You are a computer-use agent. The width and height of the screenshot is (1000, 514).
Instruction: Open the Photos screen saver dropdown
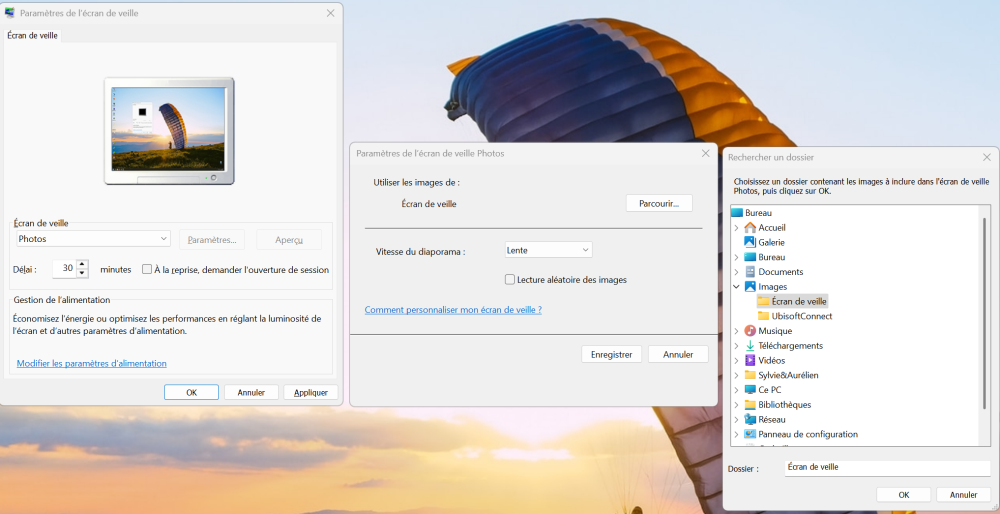(94, 239)
